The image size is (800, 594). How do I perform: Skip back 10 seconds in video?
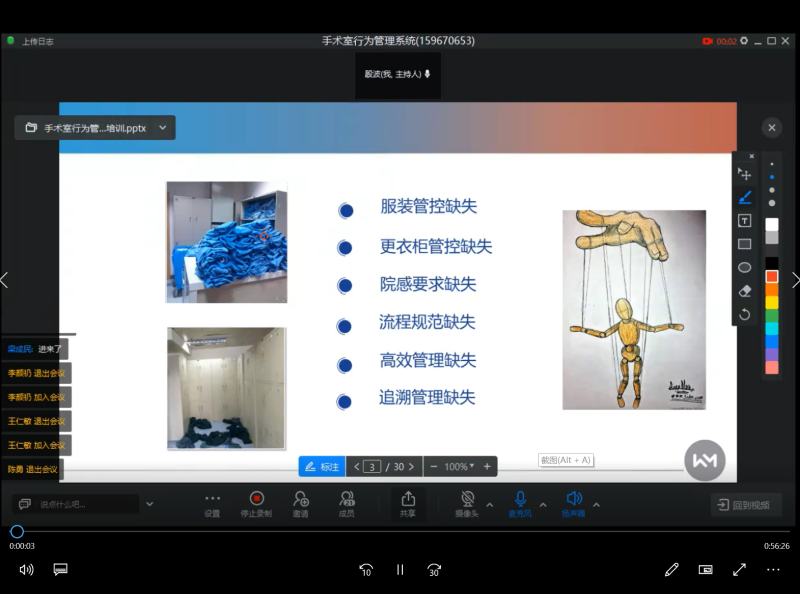(x=366, y=569)
